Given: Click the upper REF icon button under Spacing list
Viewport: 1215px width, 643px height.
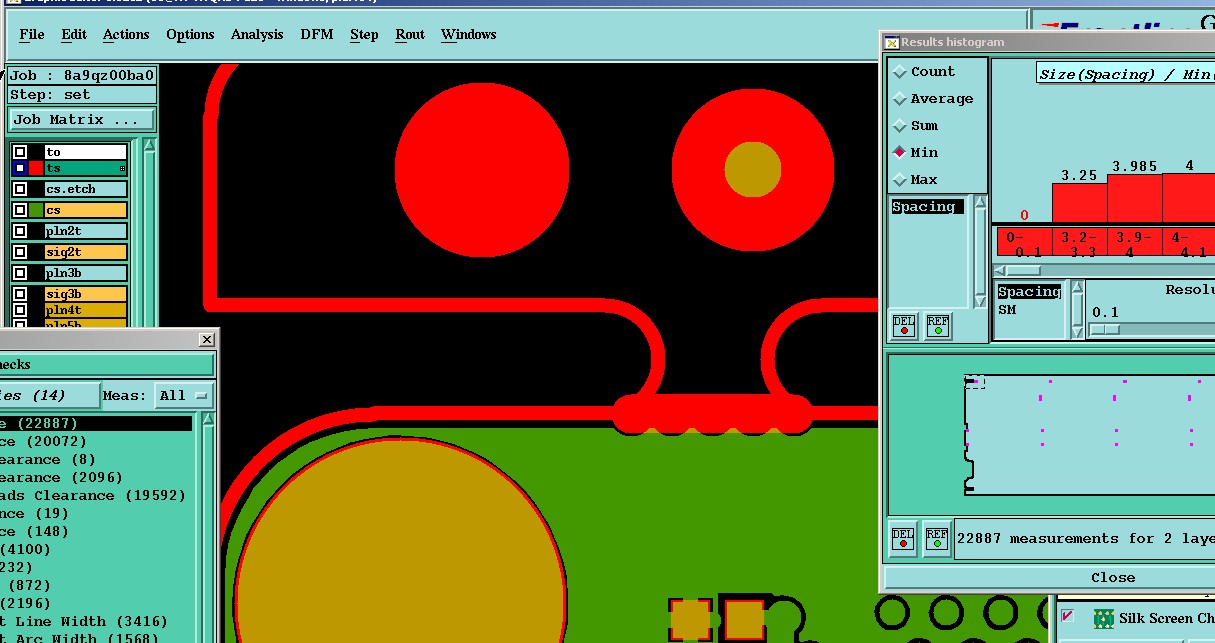Looking at the screenshot, I should (937, 326).
